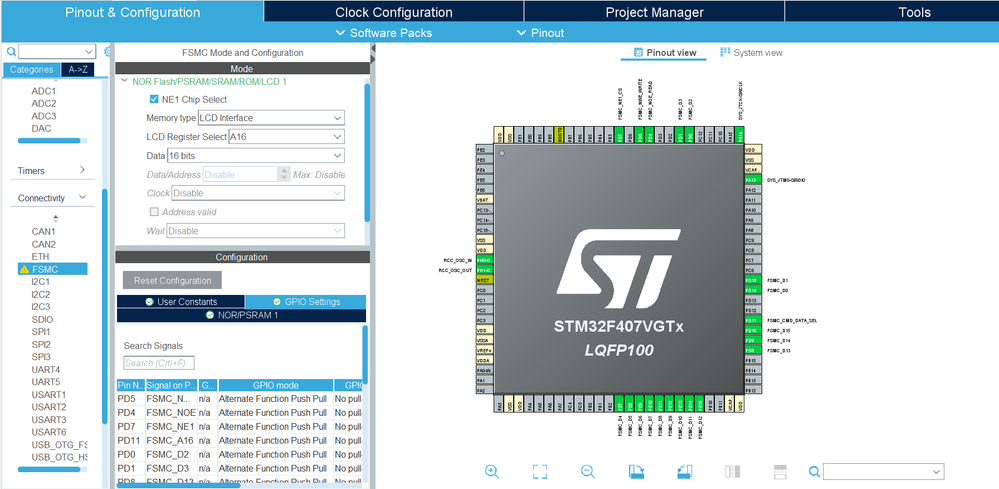
Task: Click Data/Address stepper arrows
Action: (x=284, y=174)
